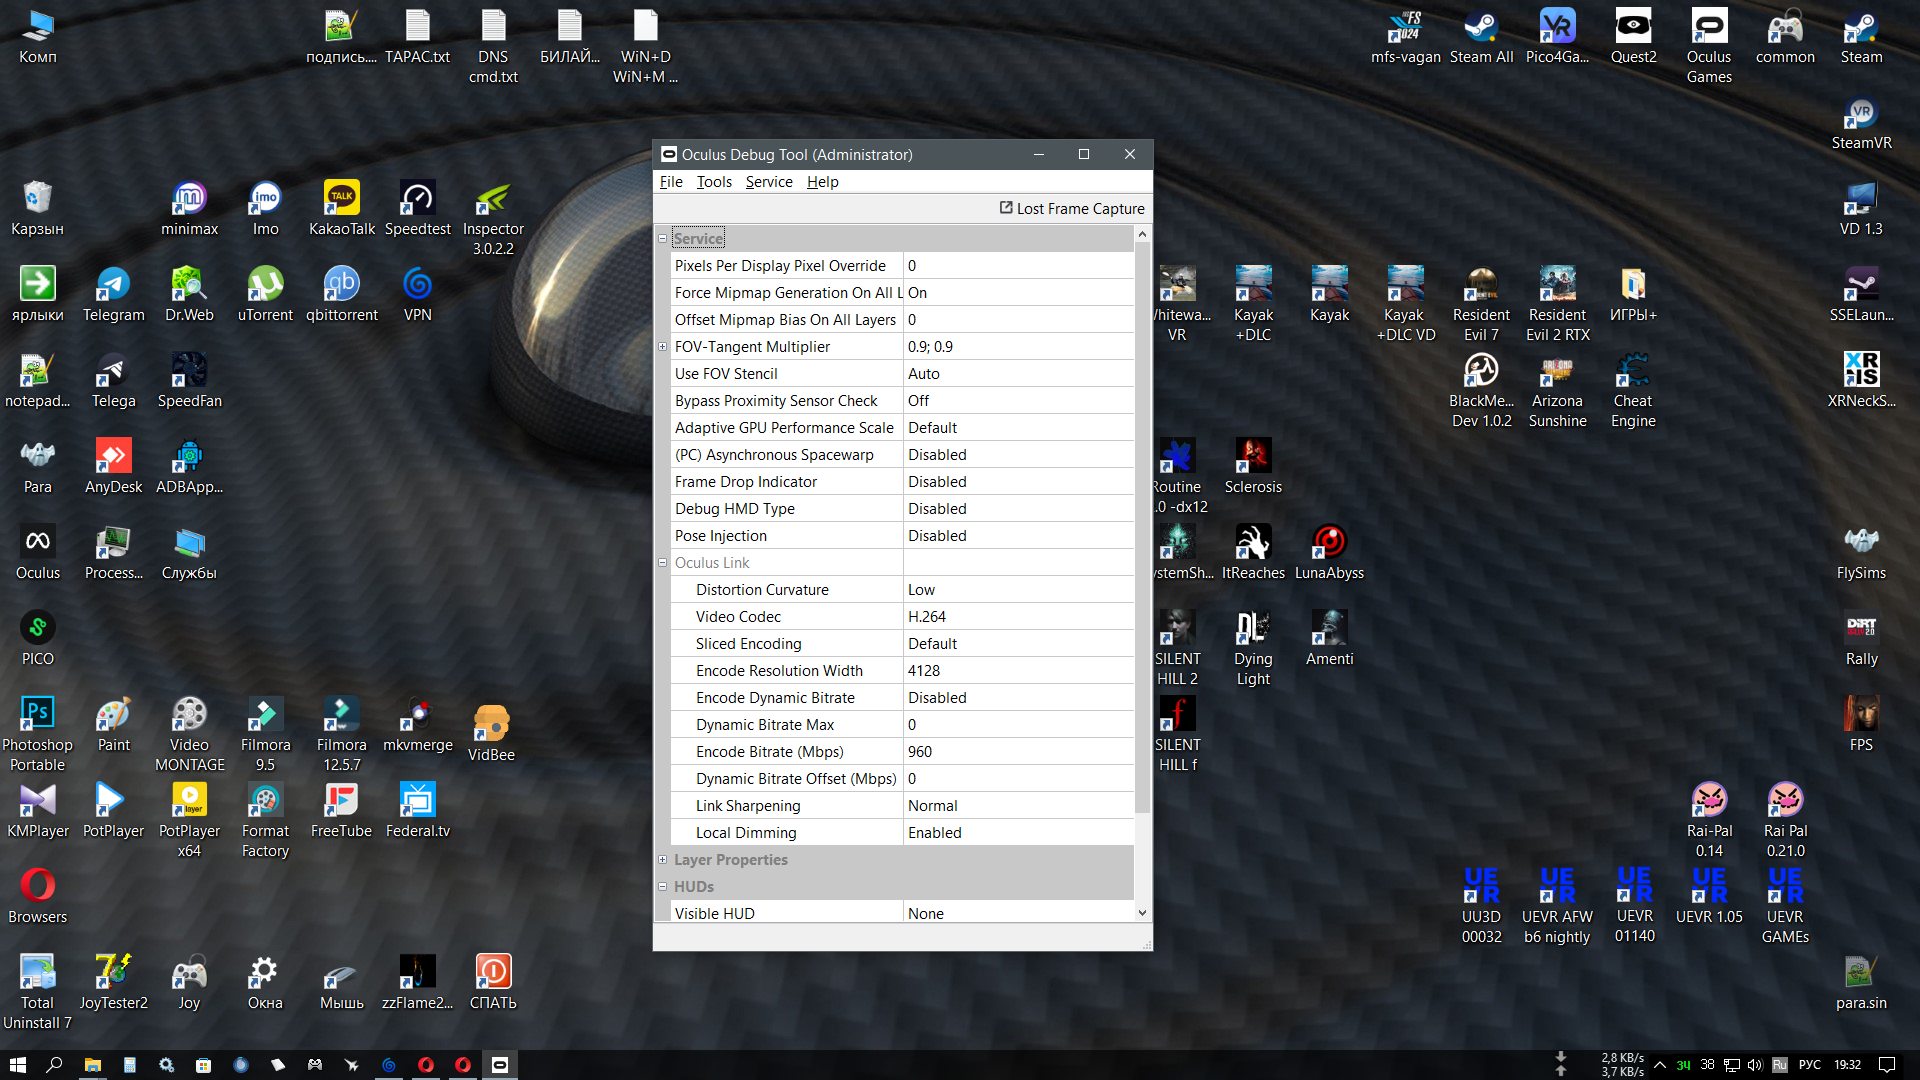The width and height of the screenshot is (1920, 1080).
Task: Change Use FOV Stencil Auto value
Action: [1018, 373]
